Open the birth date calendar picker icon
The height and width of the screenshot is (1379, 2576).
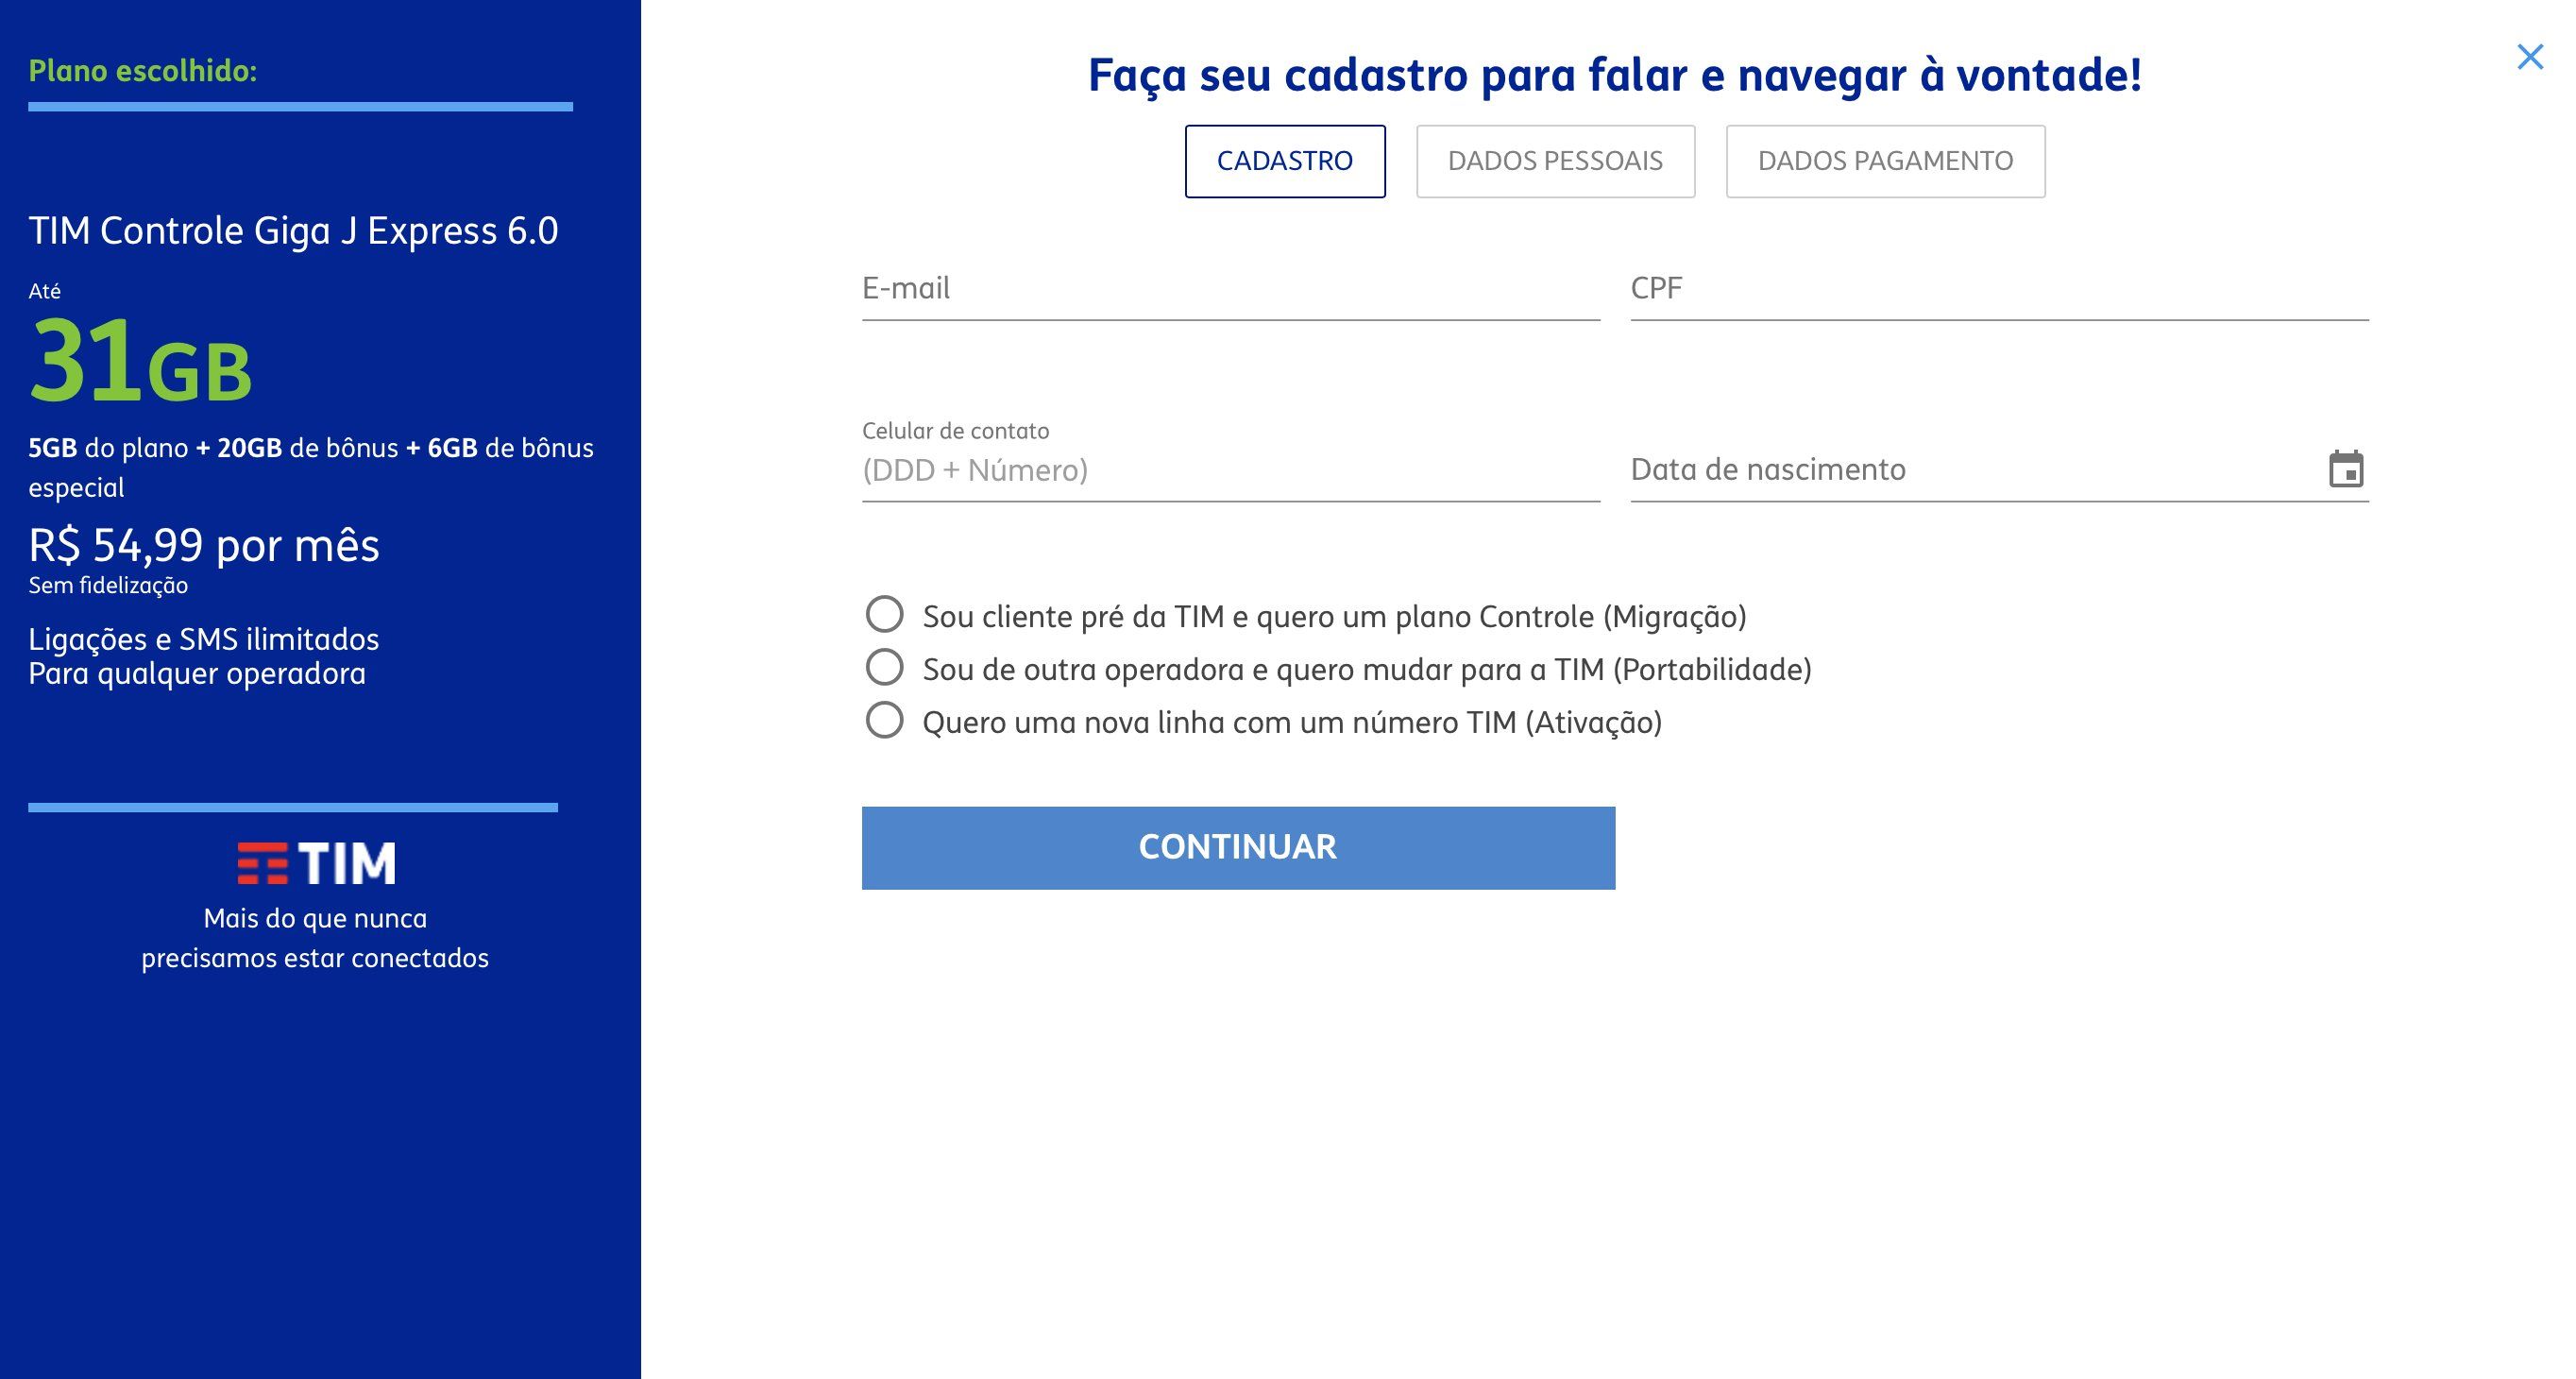pyautogui.click(x=2346, y=469)
